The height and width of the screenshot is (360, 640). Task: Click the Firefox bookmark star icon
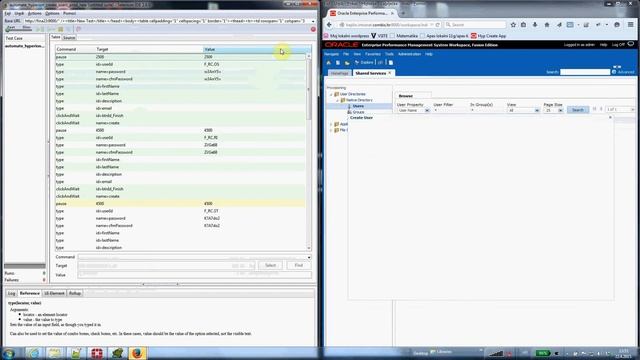[513, 25]
